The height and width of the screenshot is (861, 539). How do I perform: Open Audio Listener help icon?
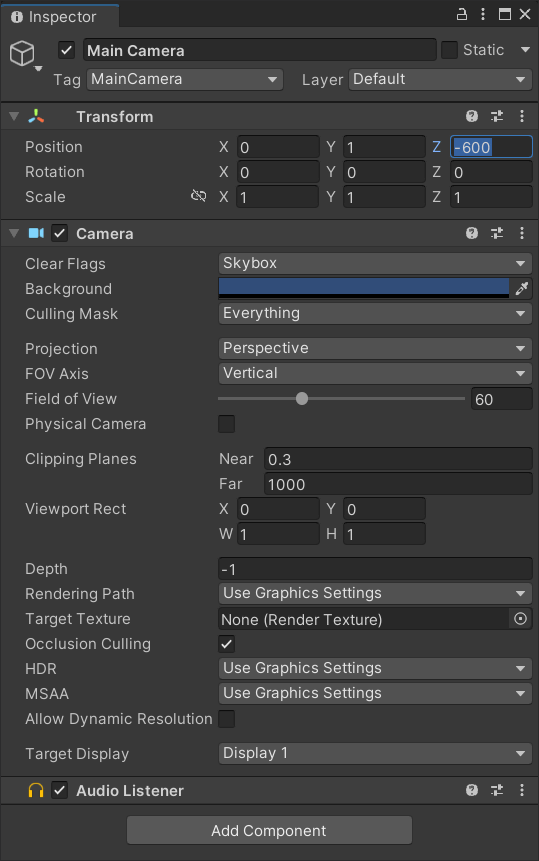pyautogui.click(x=471, y=790)
